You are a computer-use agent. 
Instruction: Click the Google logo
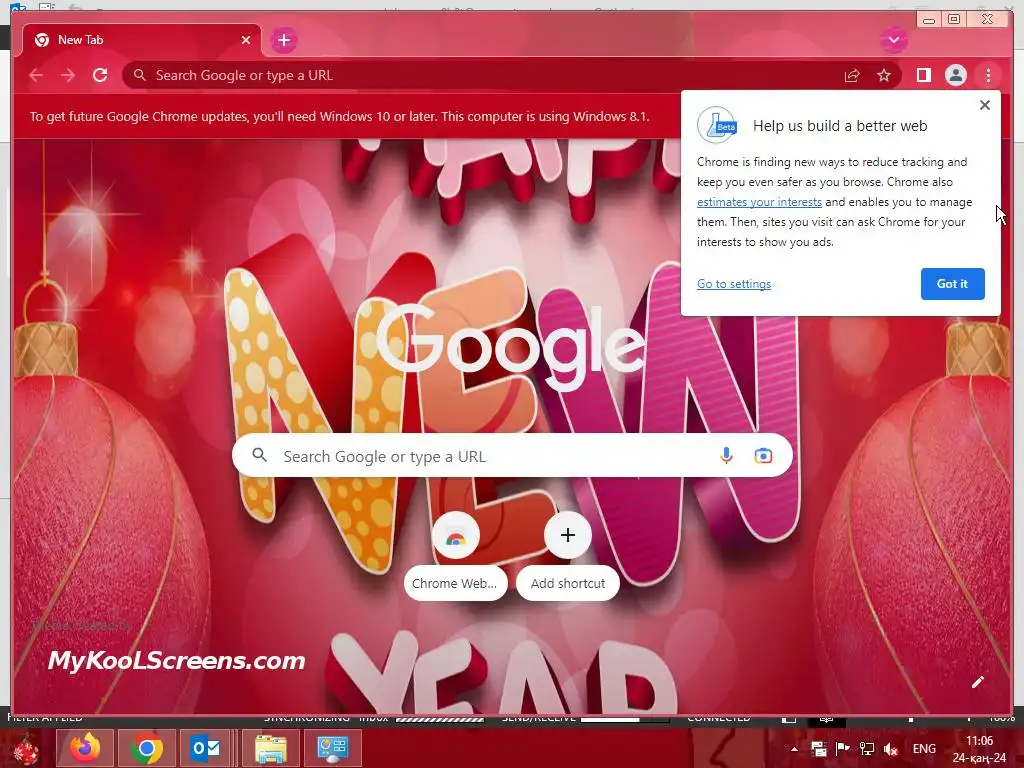511,346
